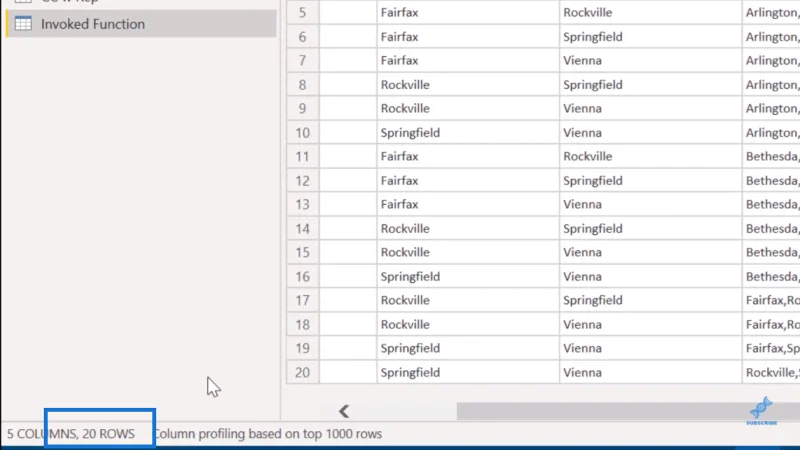Click the horizontal scrollbar left arrow
This screenshot has width=800, height=450.
(344, 411)
